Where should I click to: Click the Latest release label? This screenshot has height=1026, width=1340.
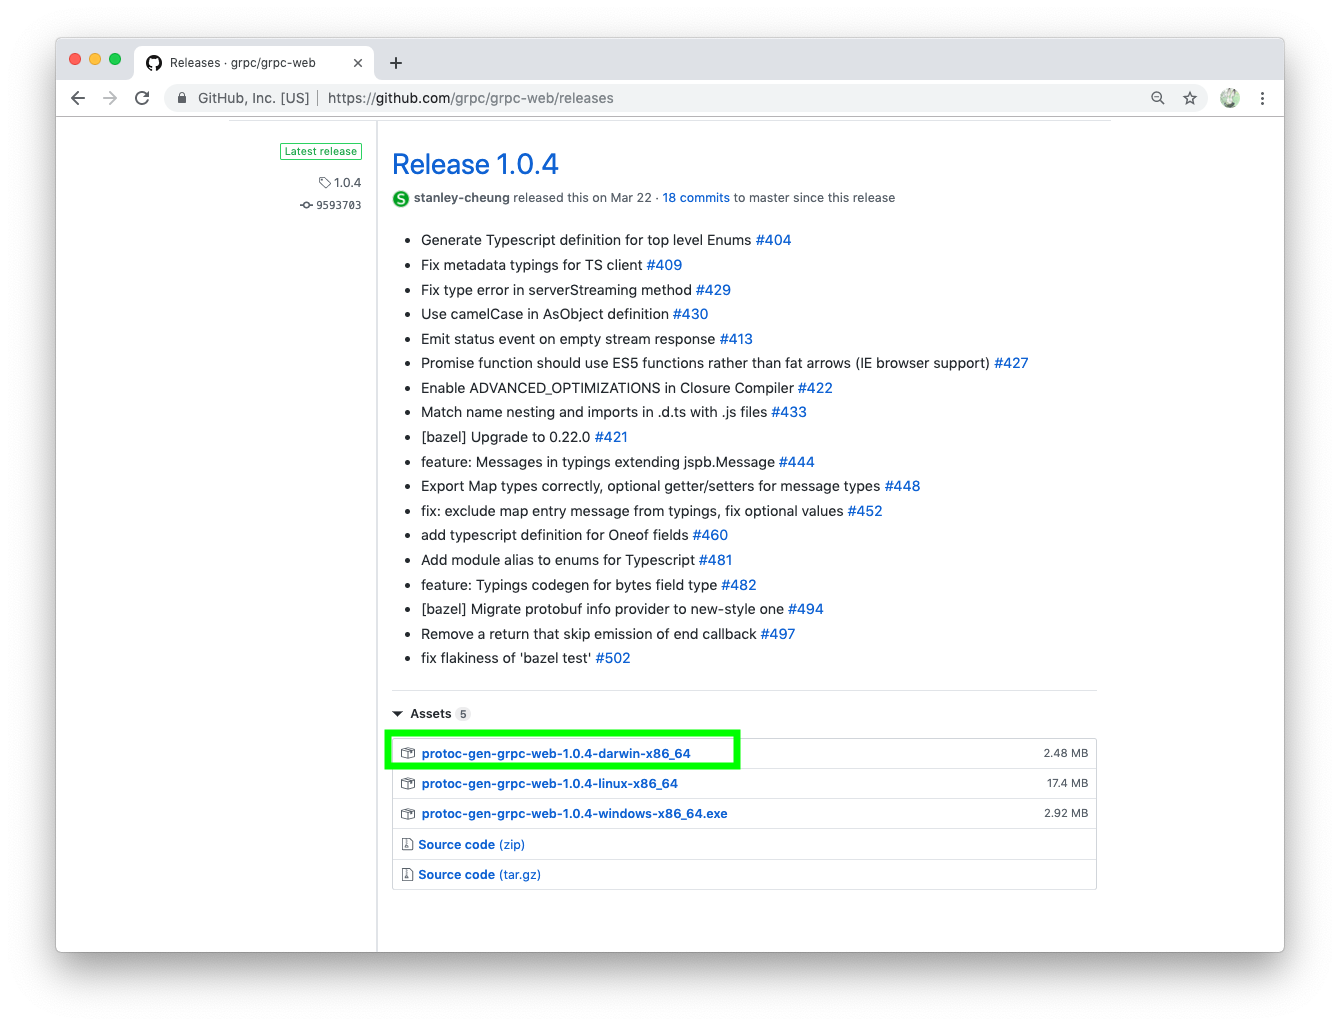point(320,151)
